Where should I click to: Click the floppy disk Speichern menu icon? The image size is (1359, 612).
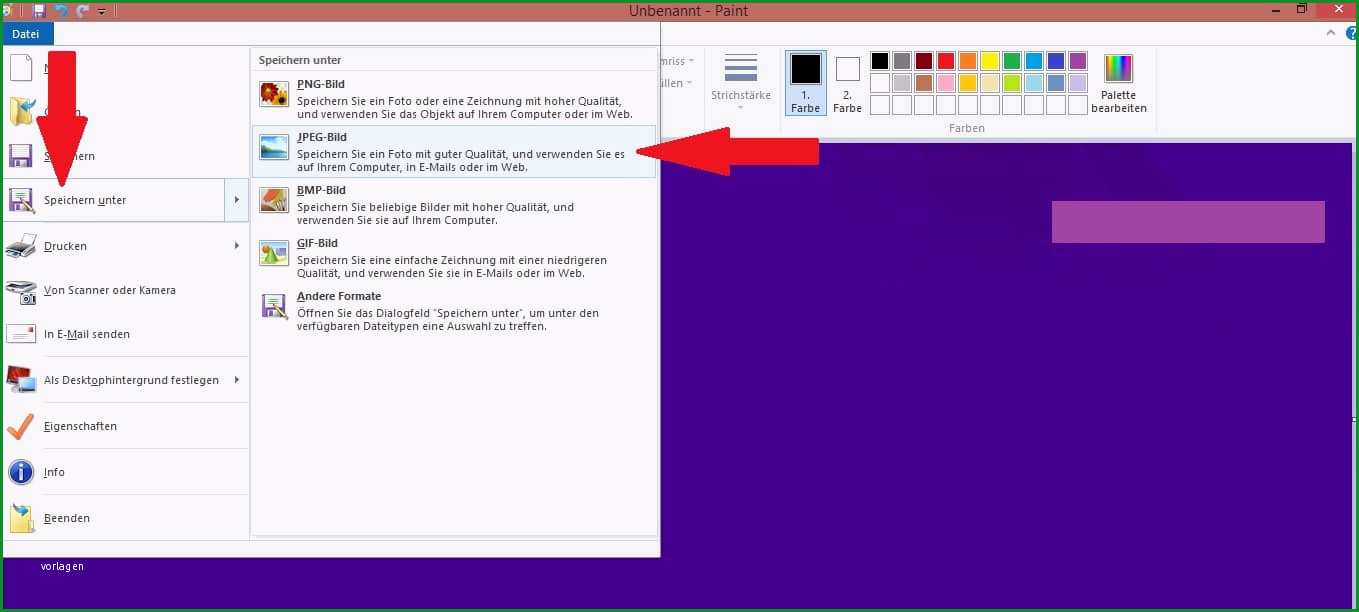tap(21, 156)
